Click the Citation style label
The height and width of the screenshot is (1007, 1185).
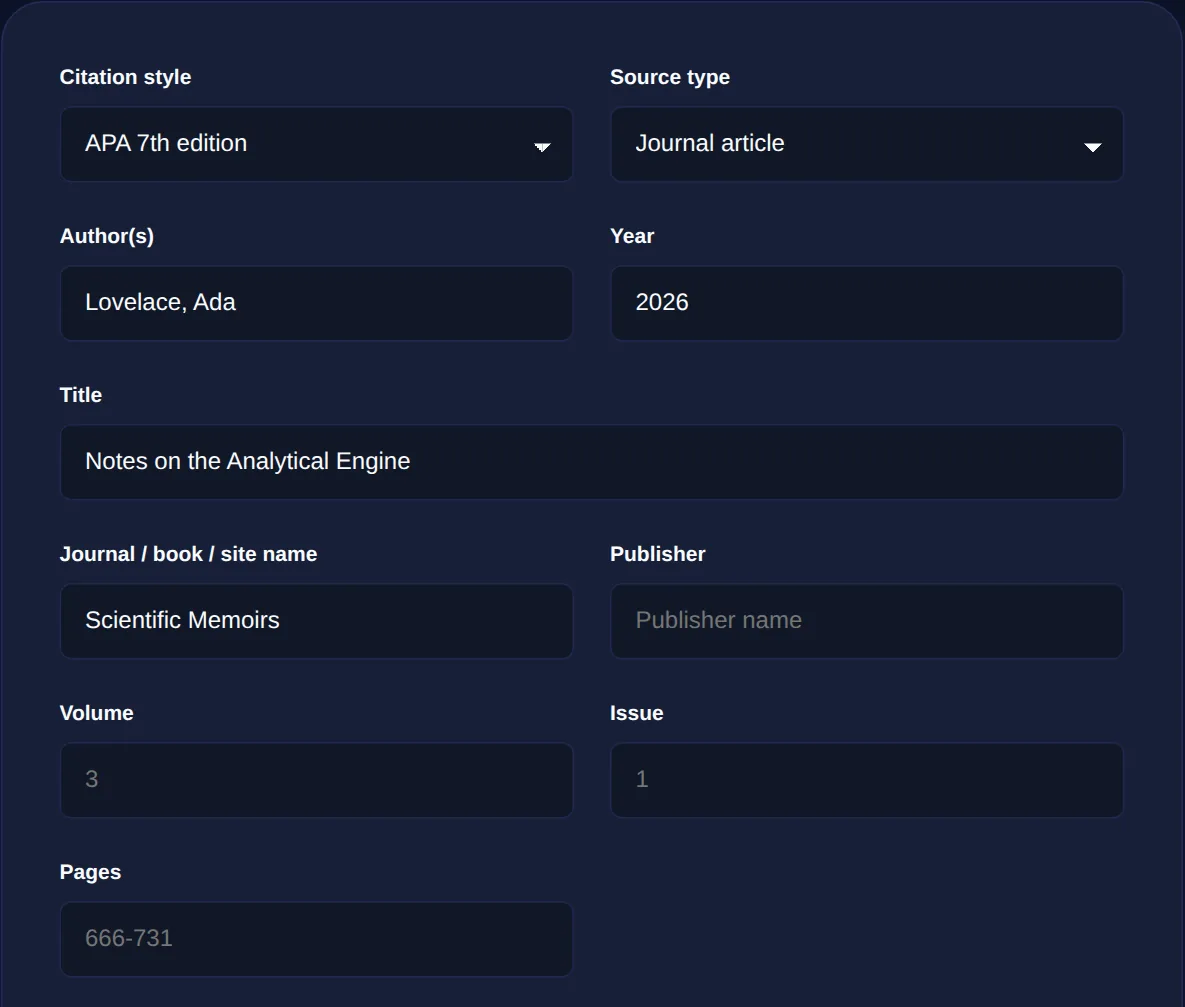point(125,77)
